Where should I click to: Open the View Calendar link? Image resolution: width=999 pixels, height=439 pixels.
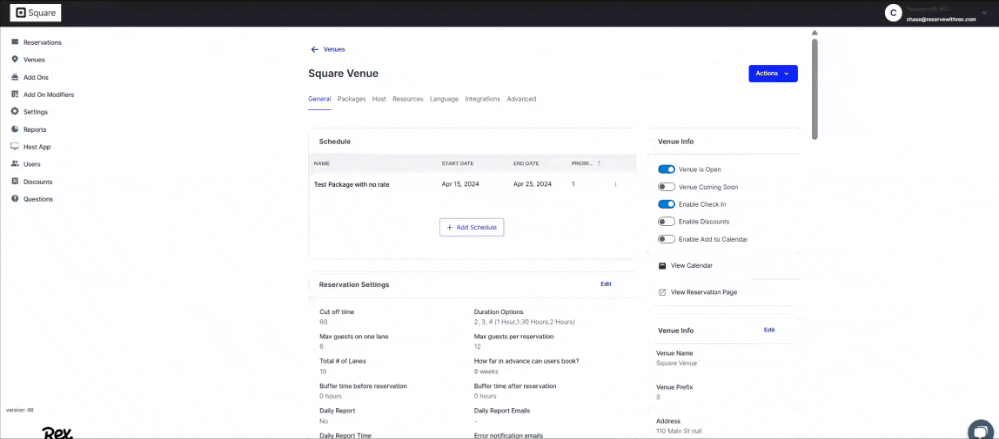tap(691, 265)
